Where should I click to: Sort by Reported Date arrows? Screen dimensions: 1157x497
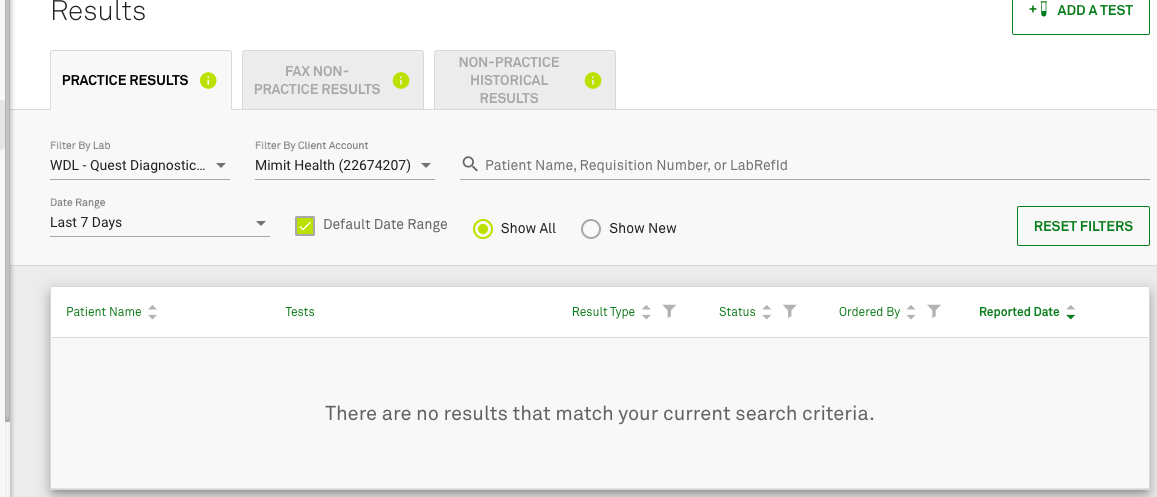pos(1071,312)
